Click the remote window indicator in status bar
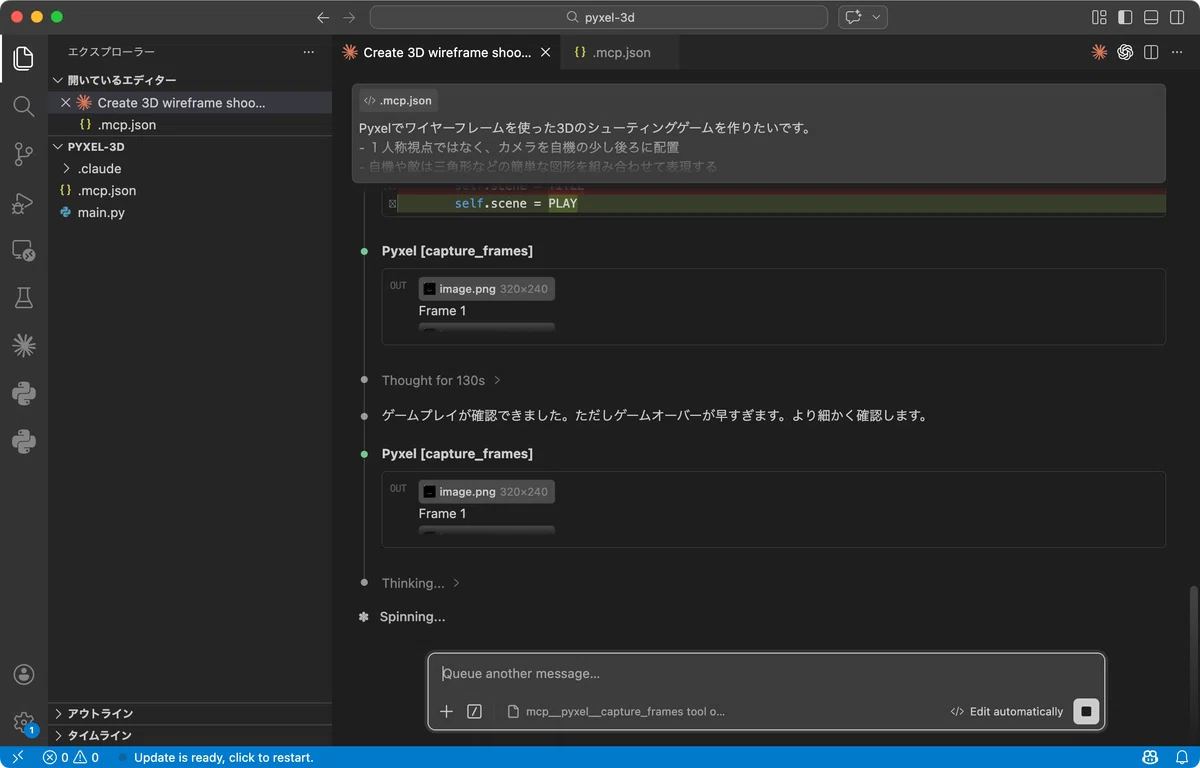The width and height of the screenshot is (1200, 768). (17, 757)
